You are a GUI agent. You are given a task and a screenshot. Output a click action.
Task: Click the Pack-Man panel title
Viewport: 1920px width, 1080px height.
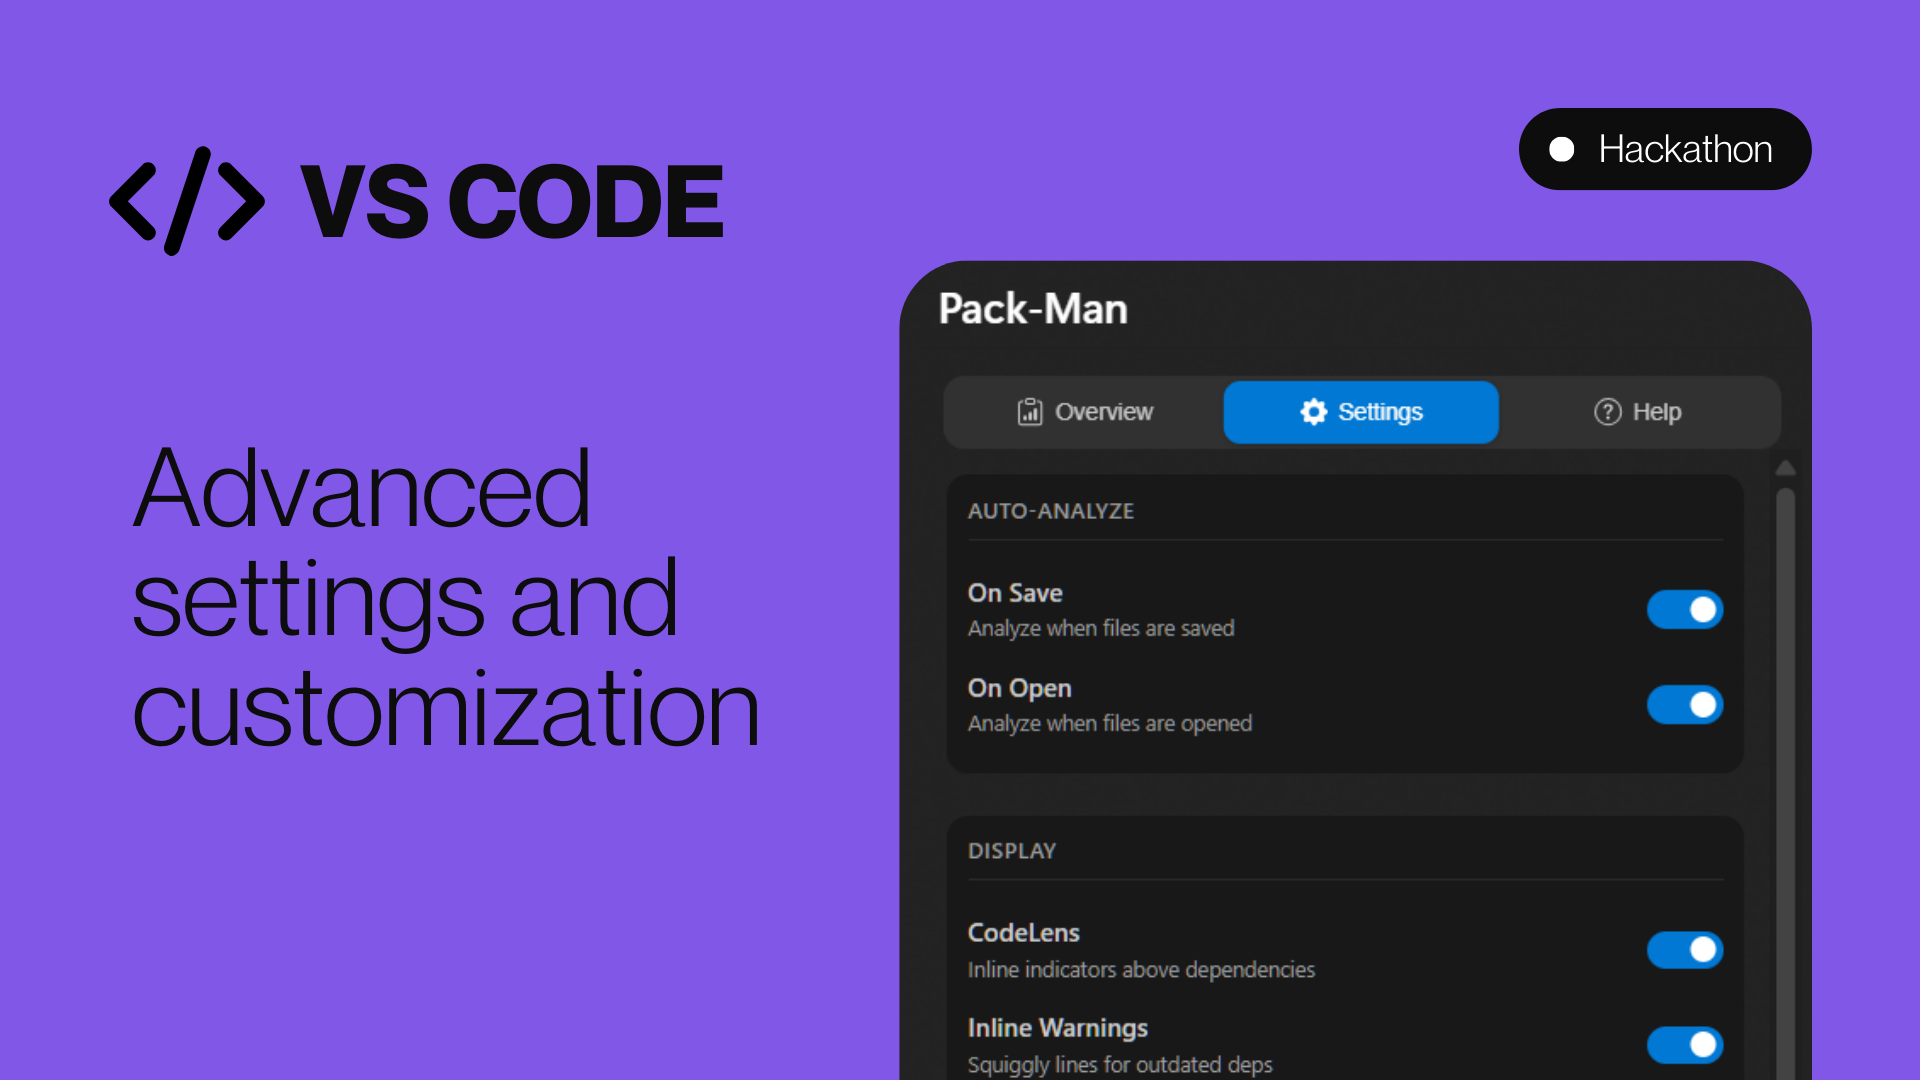(1032, 309)
